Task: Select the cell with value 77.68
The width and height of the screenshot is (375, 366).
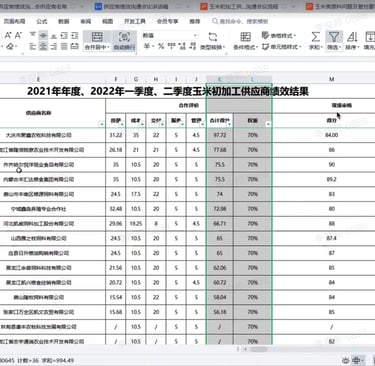Action: [220, 150]
